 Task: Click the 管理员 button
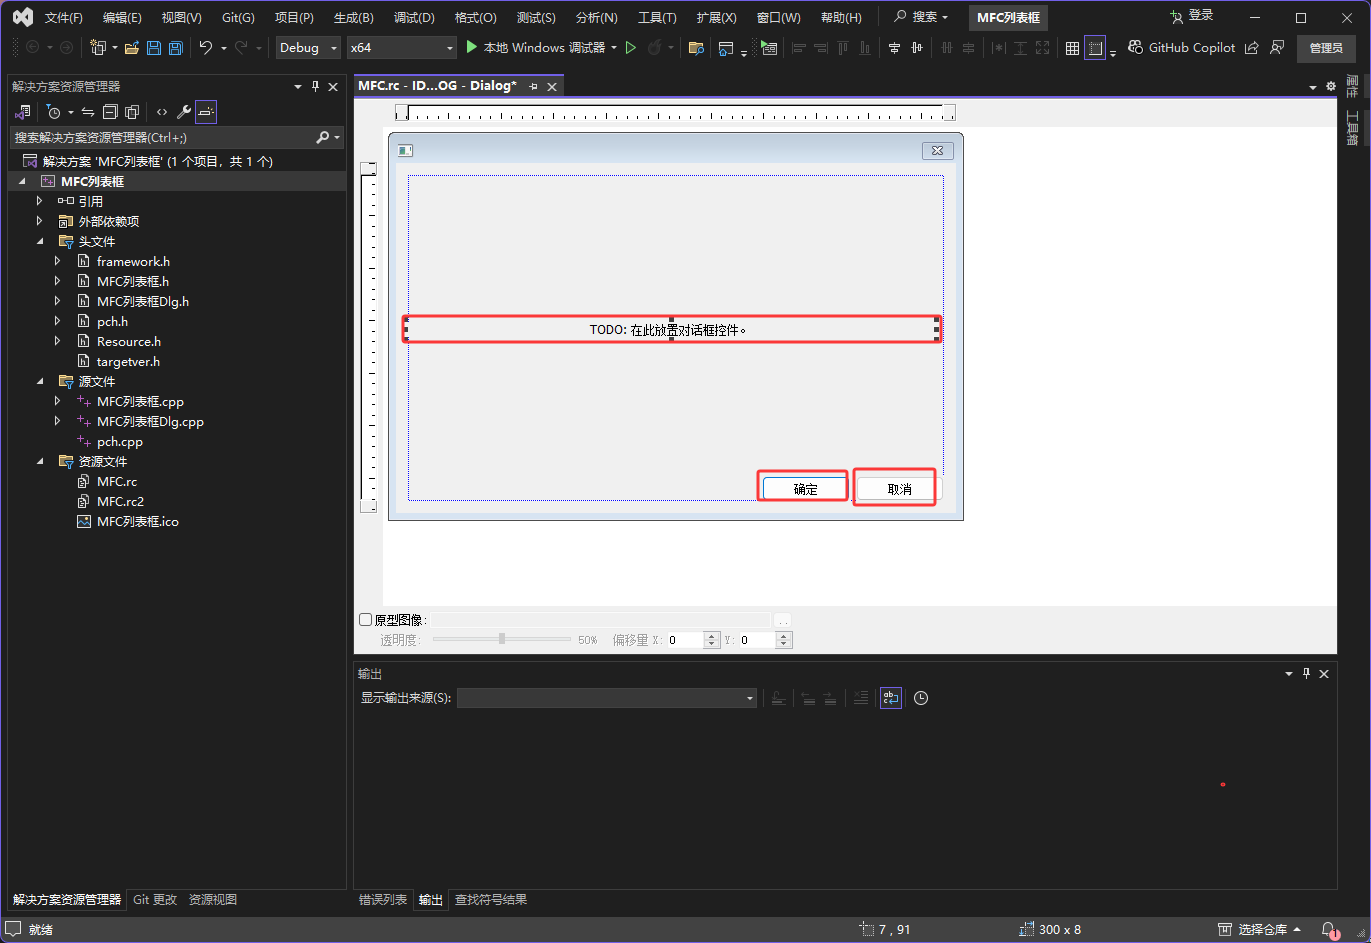tap(1326, 48)
